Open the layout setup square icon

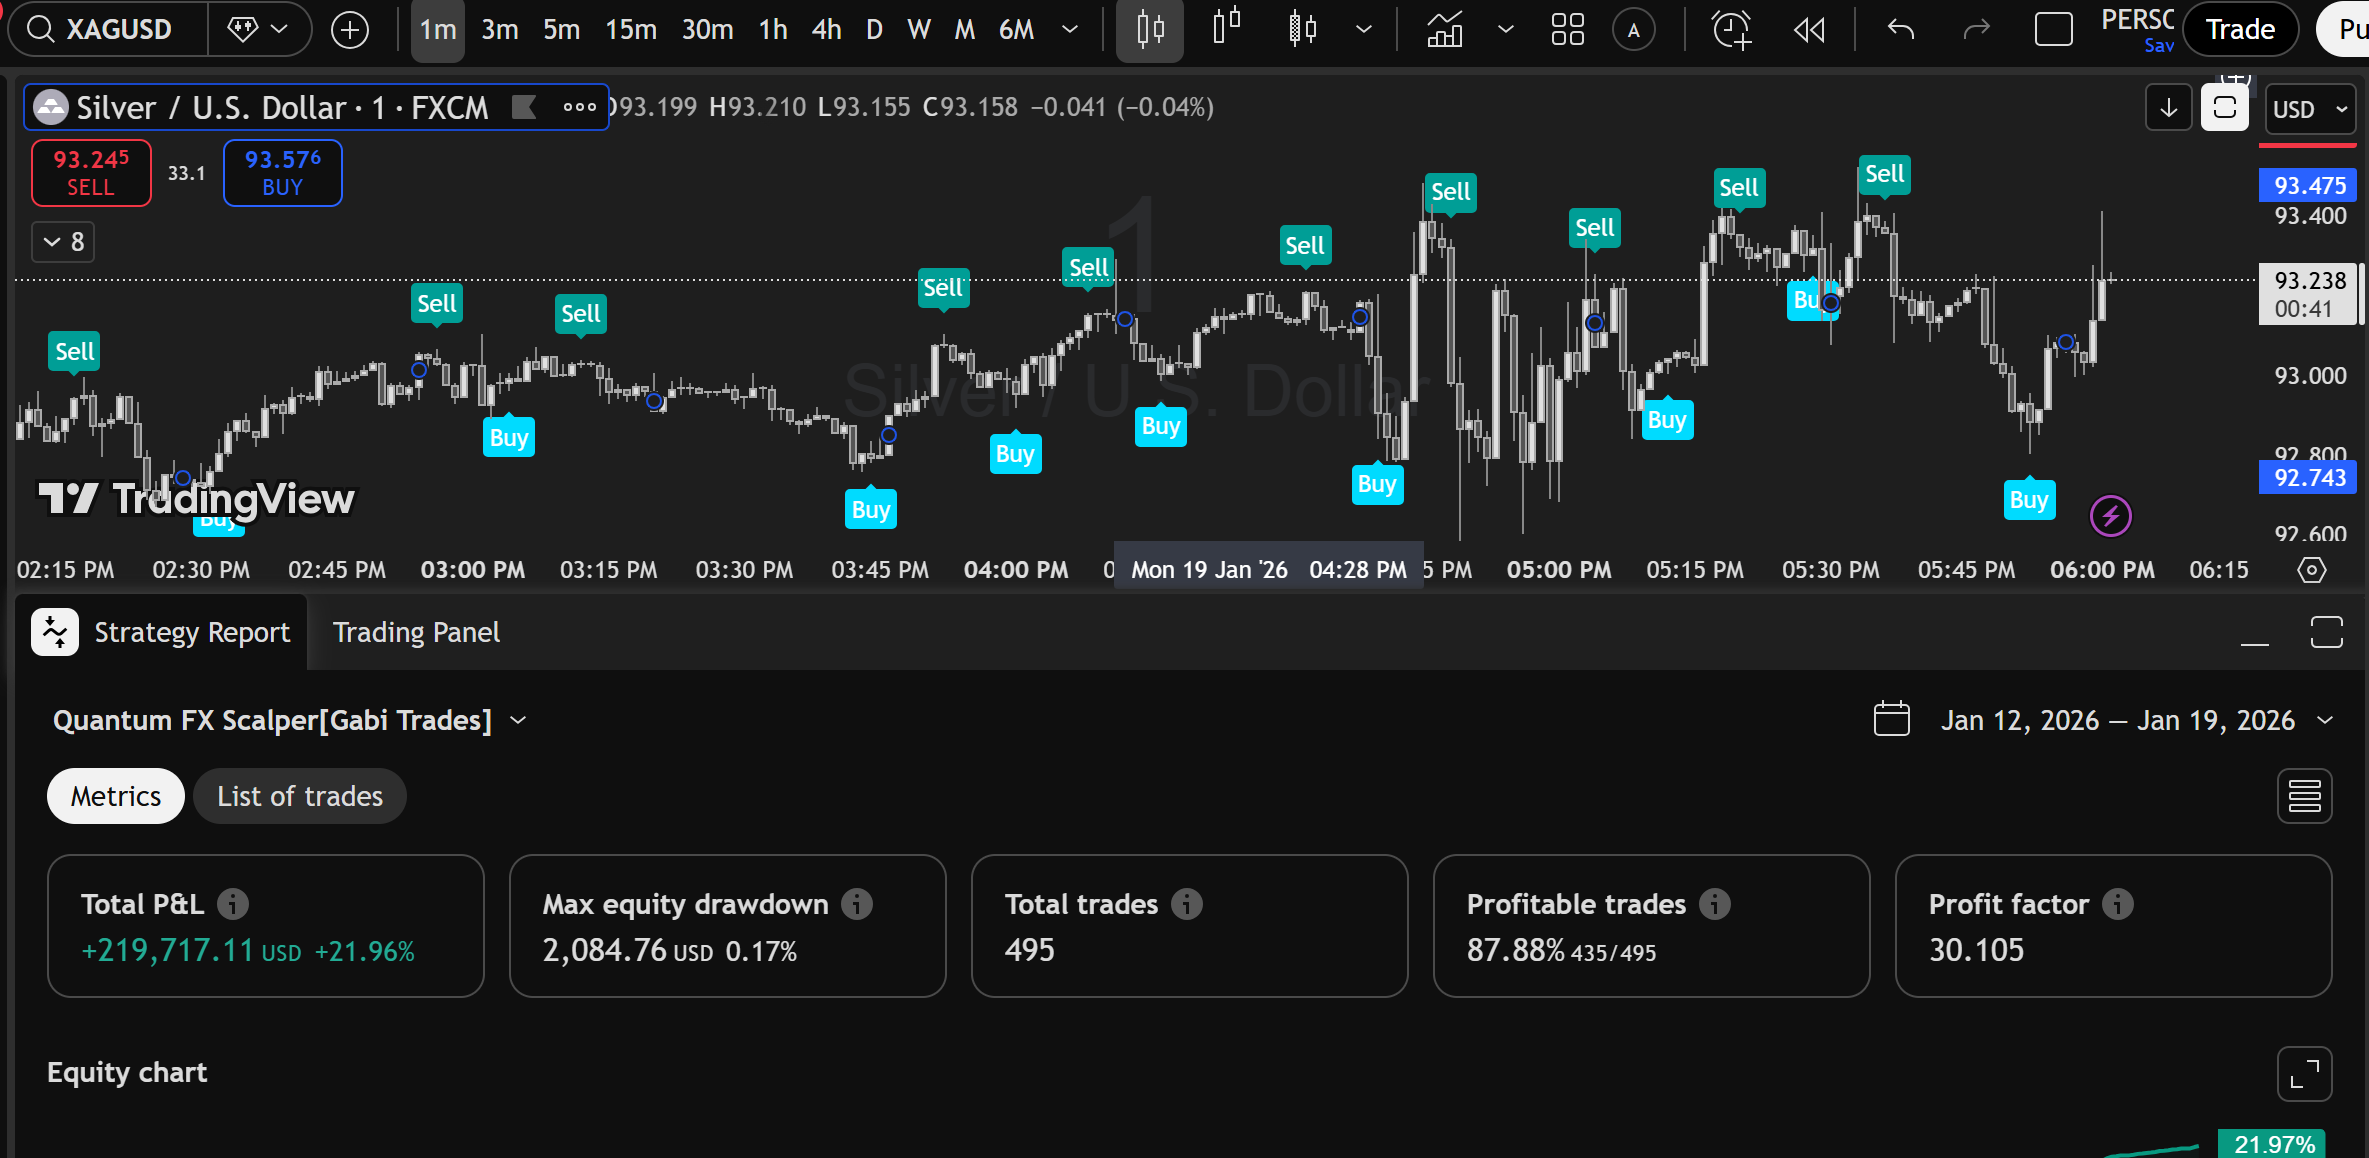pyautogui.click(x=2054, y=30)
